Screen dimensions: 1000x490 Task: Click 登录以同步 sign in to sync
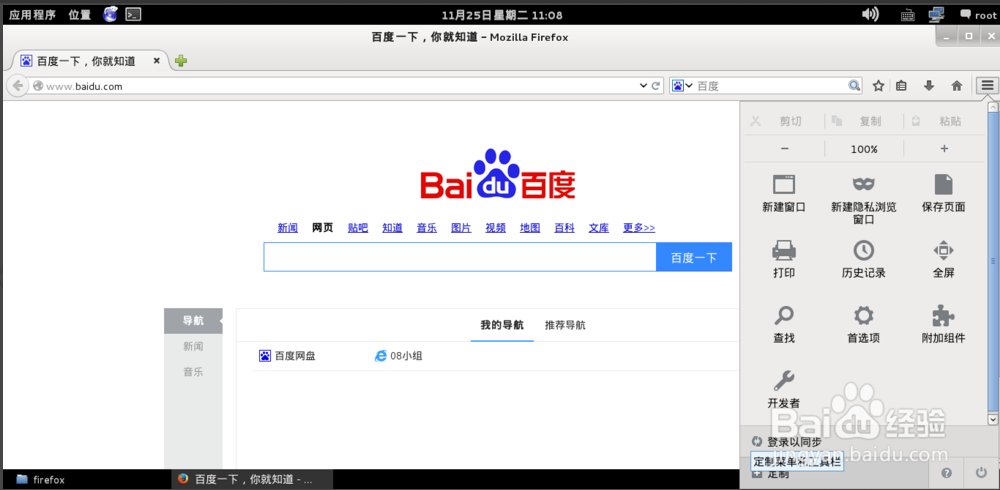tap(787, 442)
